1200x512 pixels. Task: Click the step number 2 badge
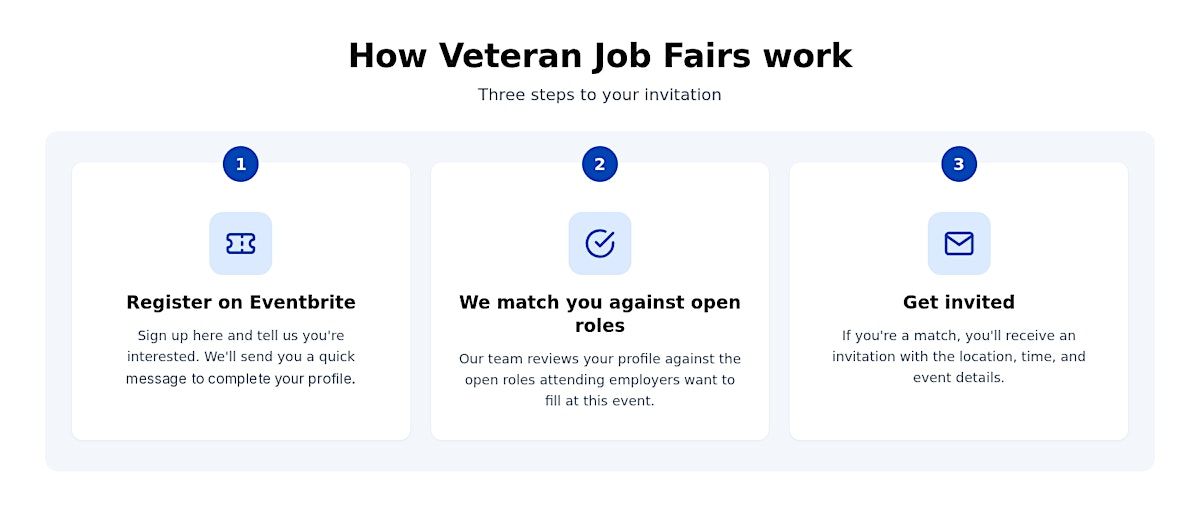tap(600, 164)
